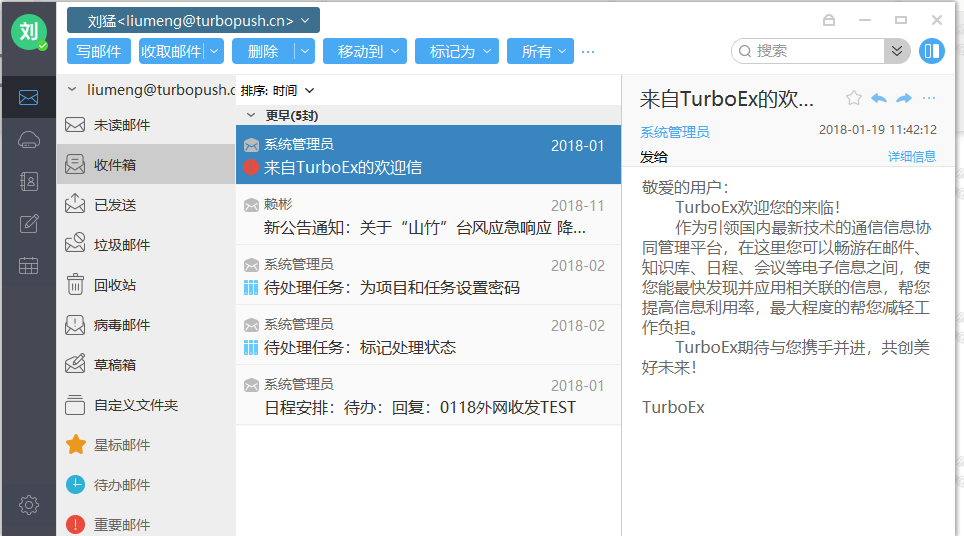Viewport: 964px width, 536px height.
Task: Open the 垃圾邮件 folder
Action: 121,245
